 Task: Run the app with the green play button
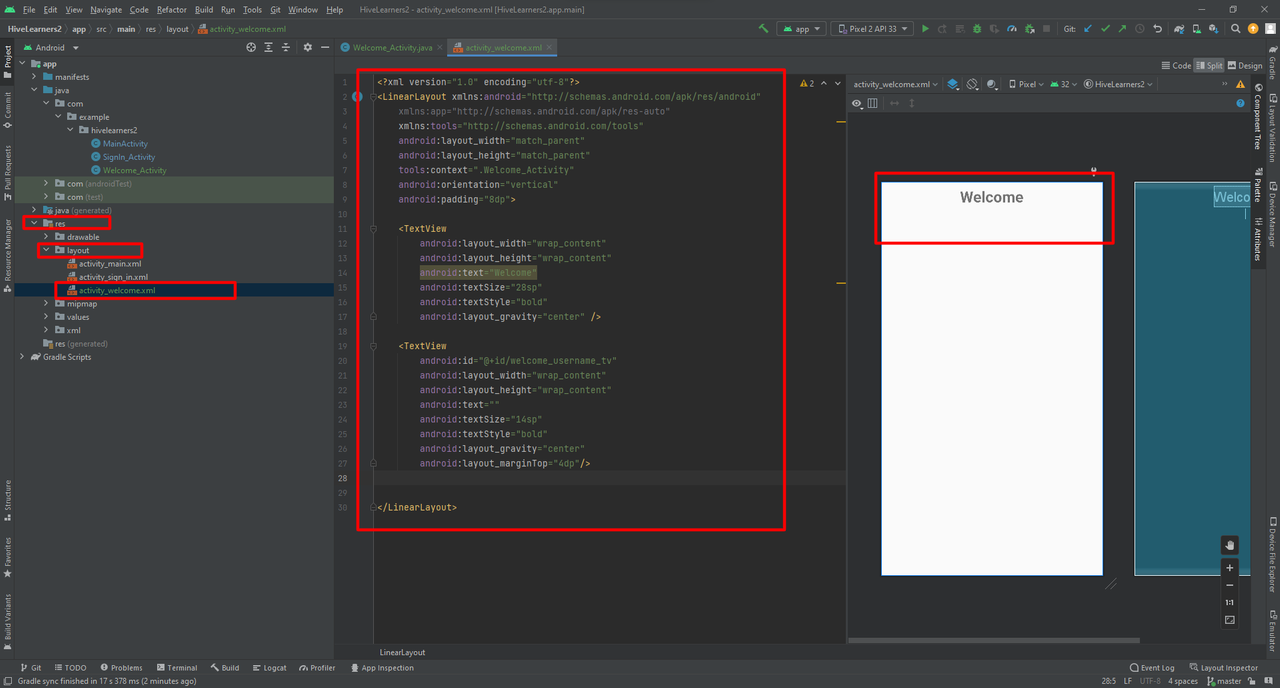tap(925, 29)
